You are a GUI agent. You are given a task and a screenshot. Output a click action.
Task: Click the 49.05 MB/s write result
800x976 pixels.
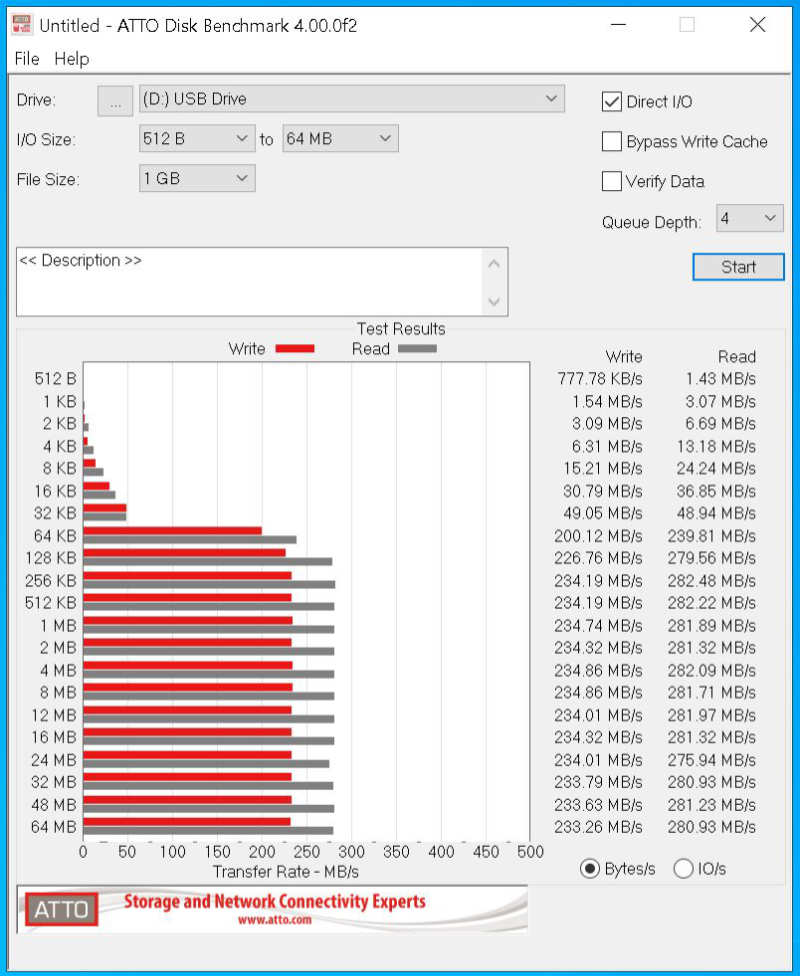(x=602, y=513)
